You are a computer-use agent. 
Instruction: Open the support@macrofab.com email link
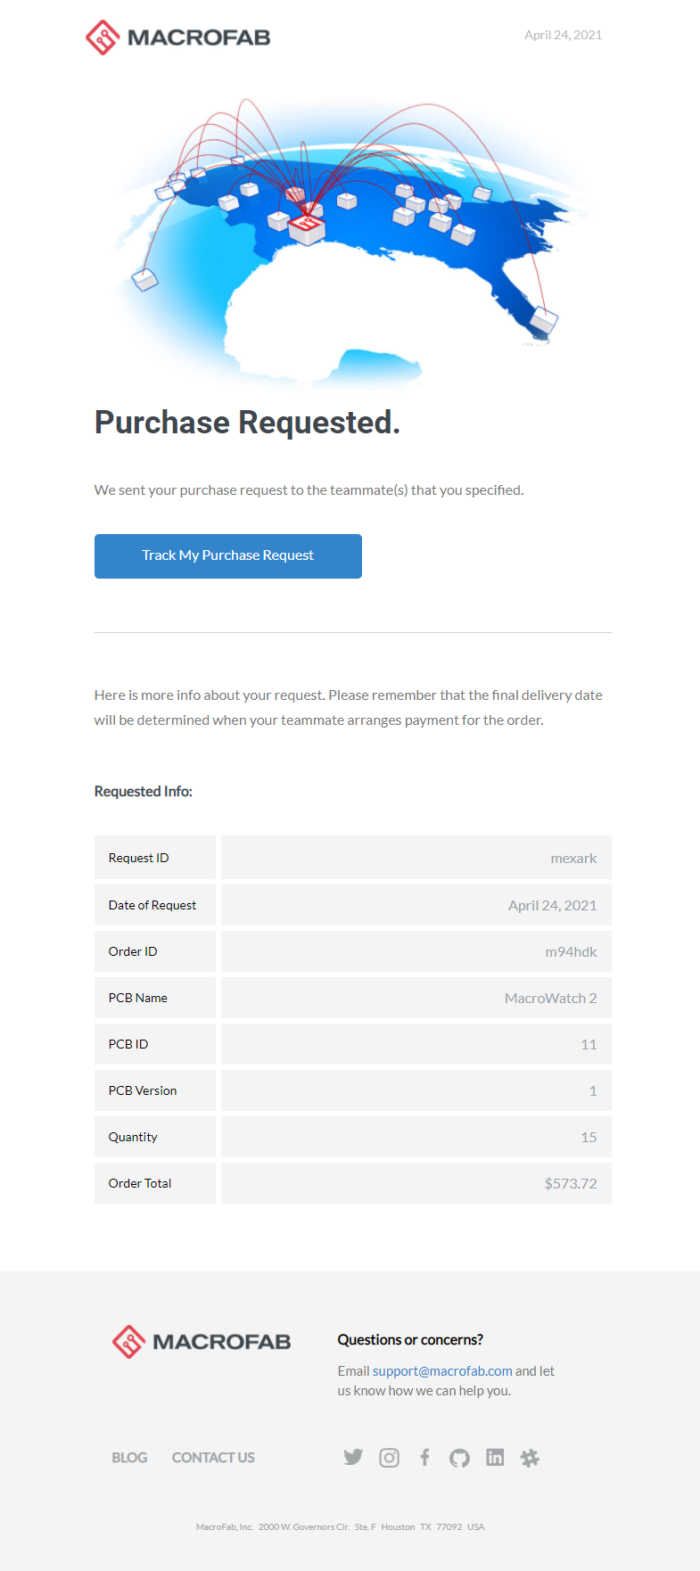click(442, 1371)
